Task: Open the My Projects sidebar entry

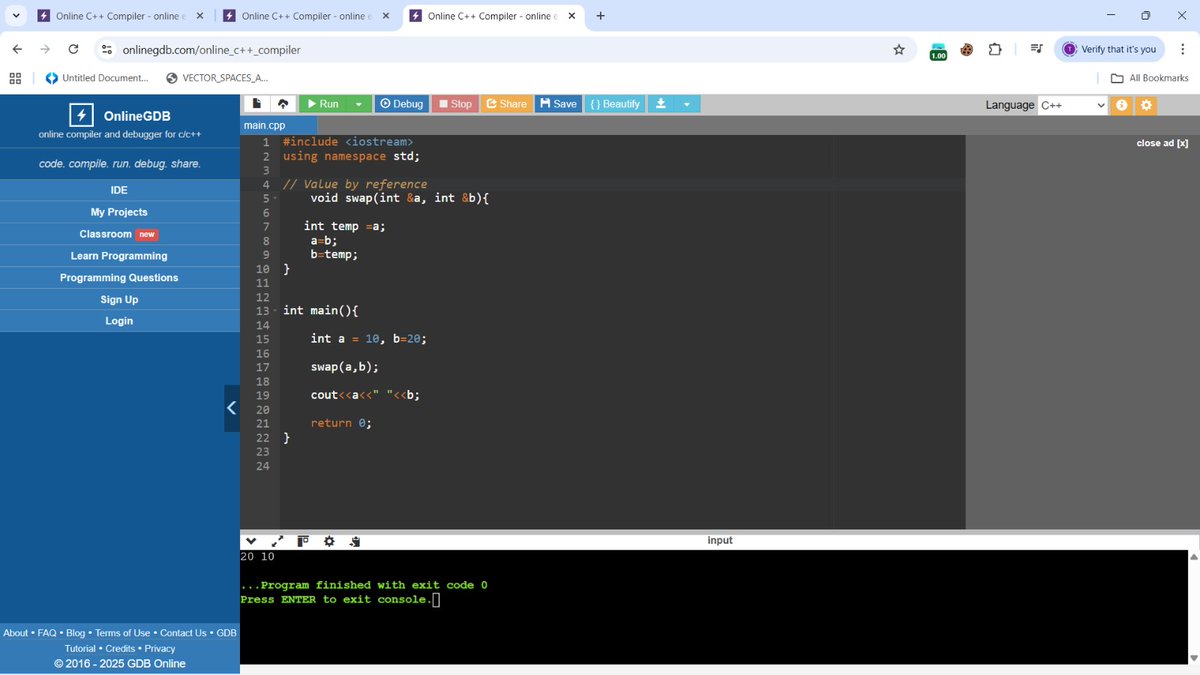Action: (x=118, y=211)
